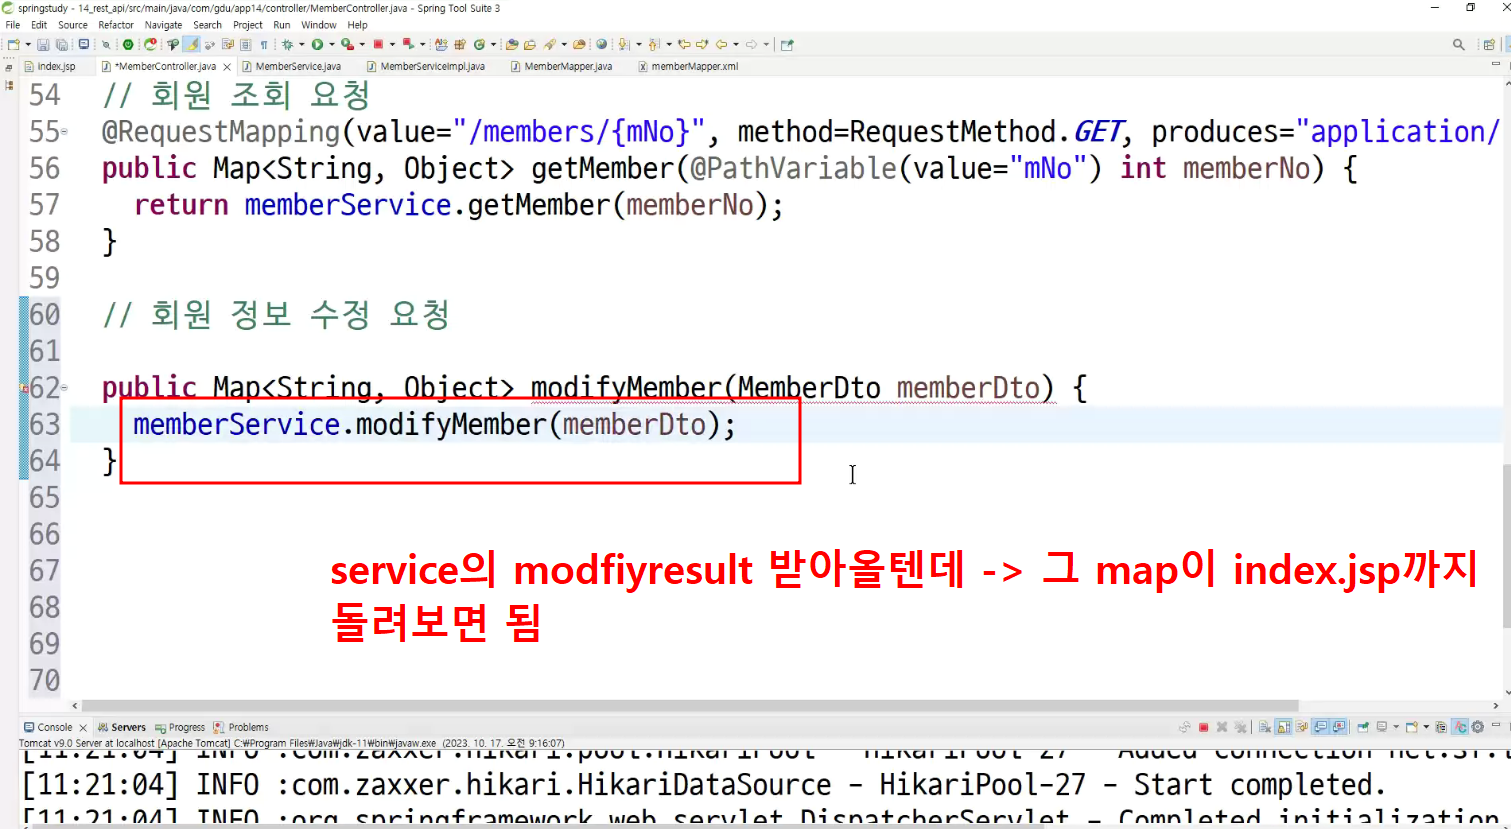
Task: Open the Navigate menu
Action: pyautogui.click(x=163, y=25)
